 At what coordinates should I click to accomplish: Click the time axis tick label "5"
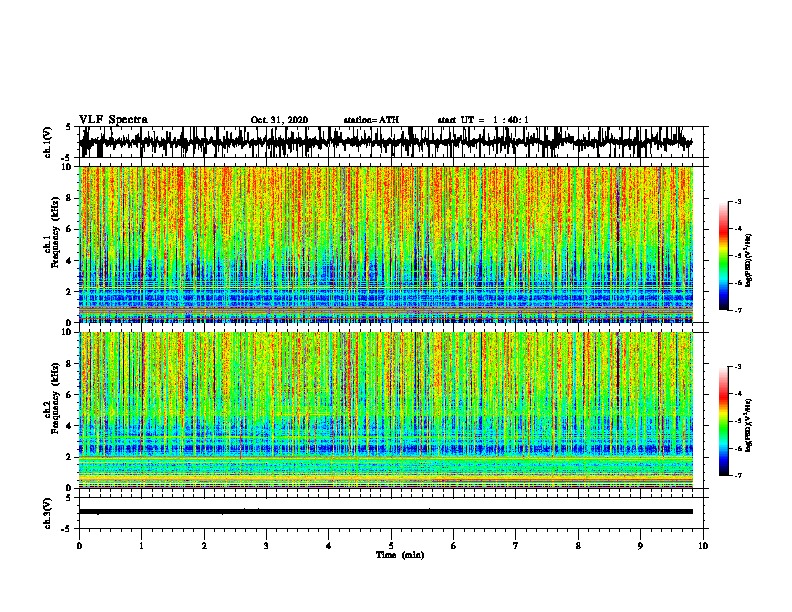[x=391, y=546]
